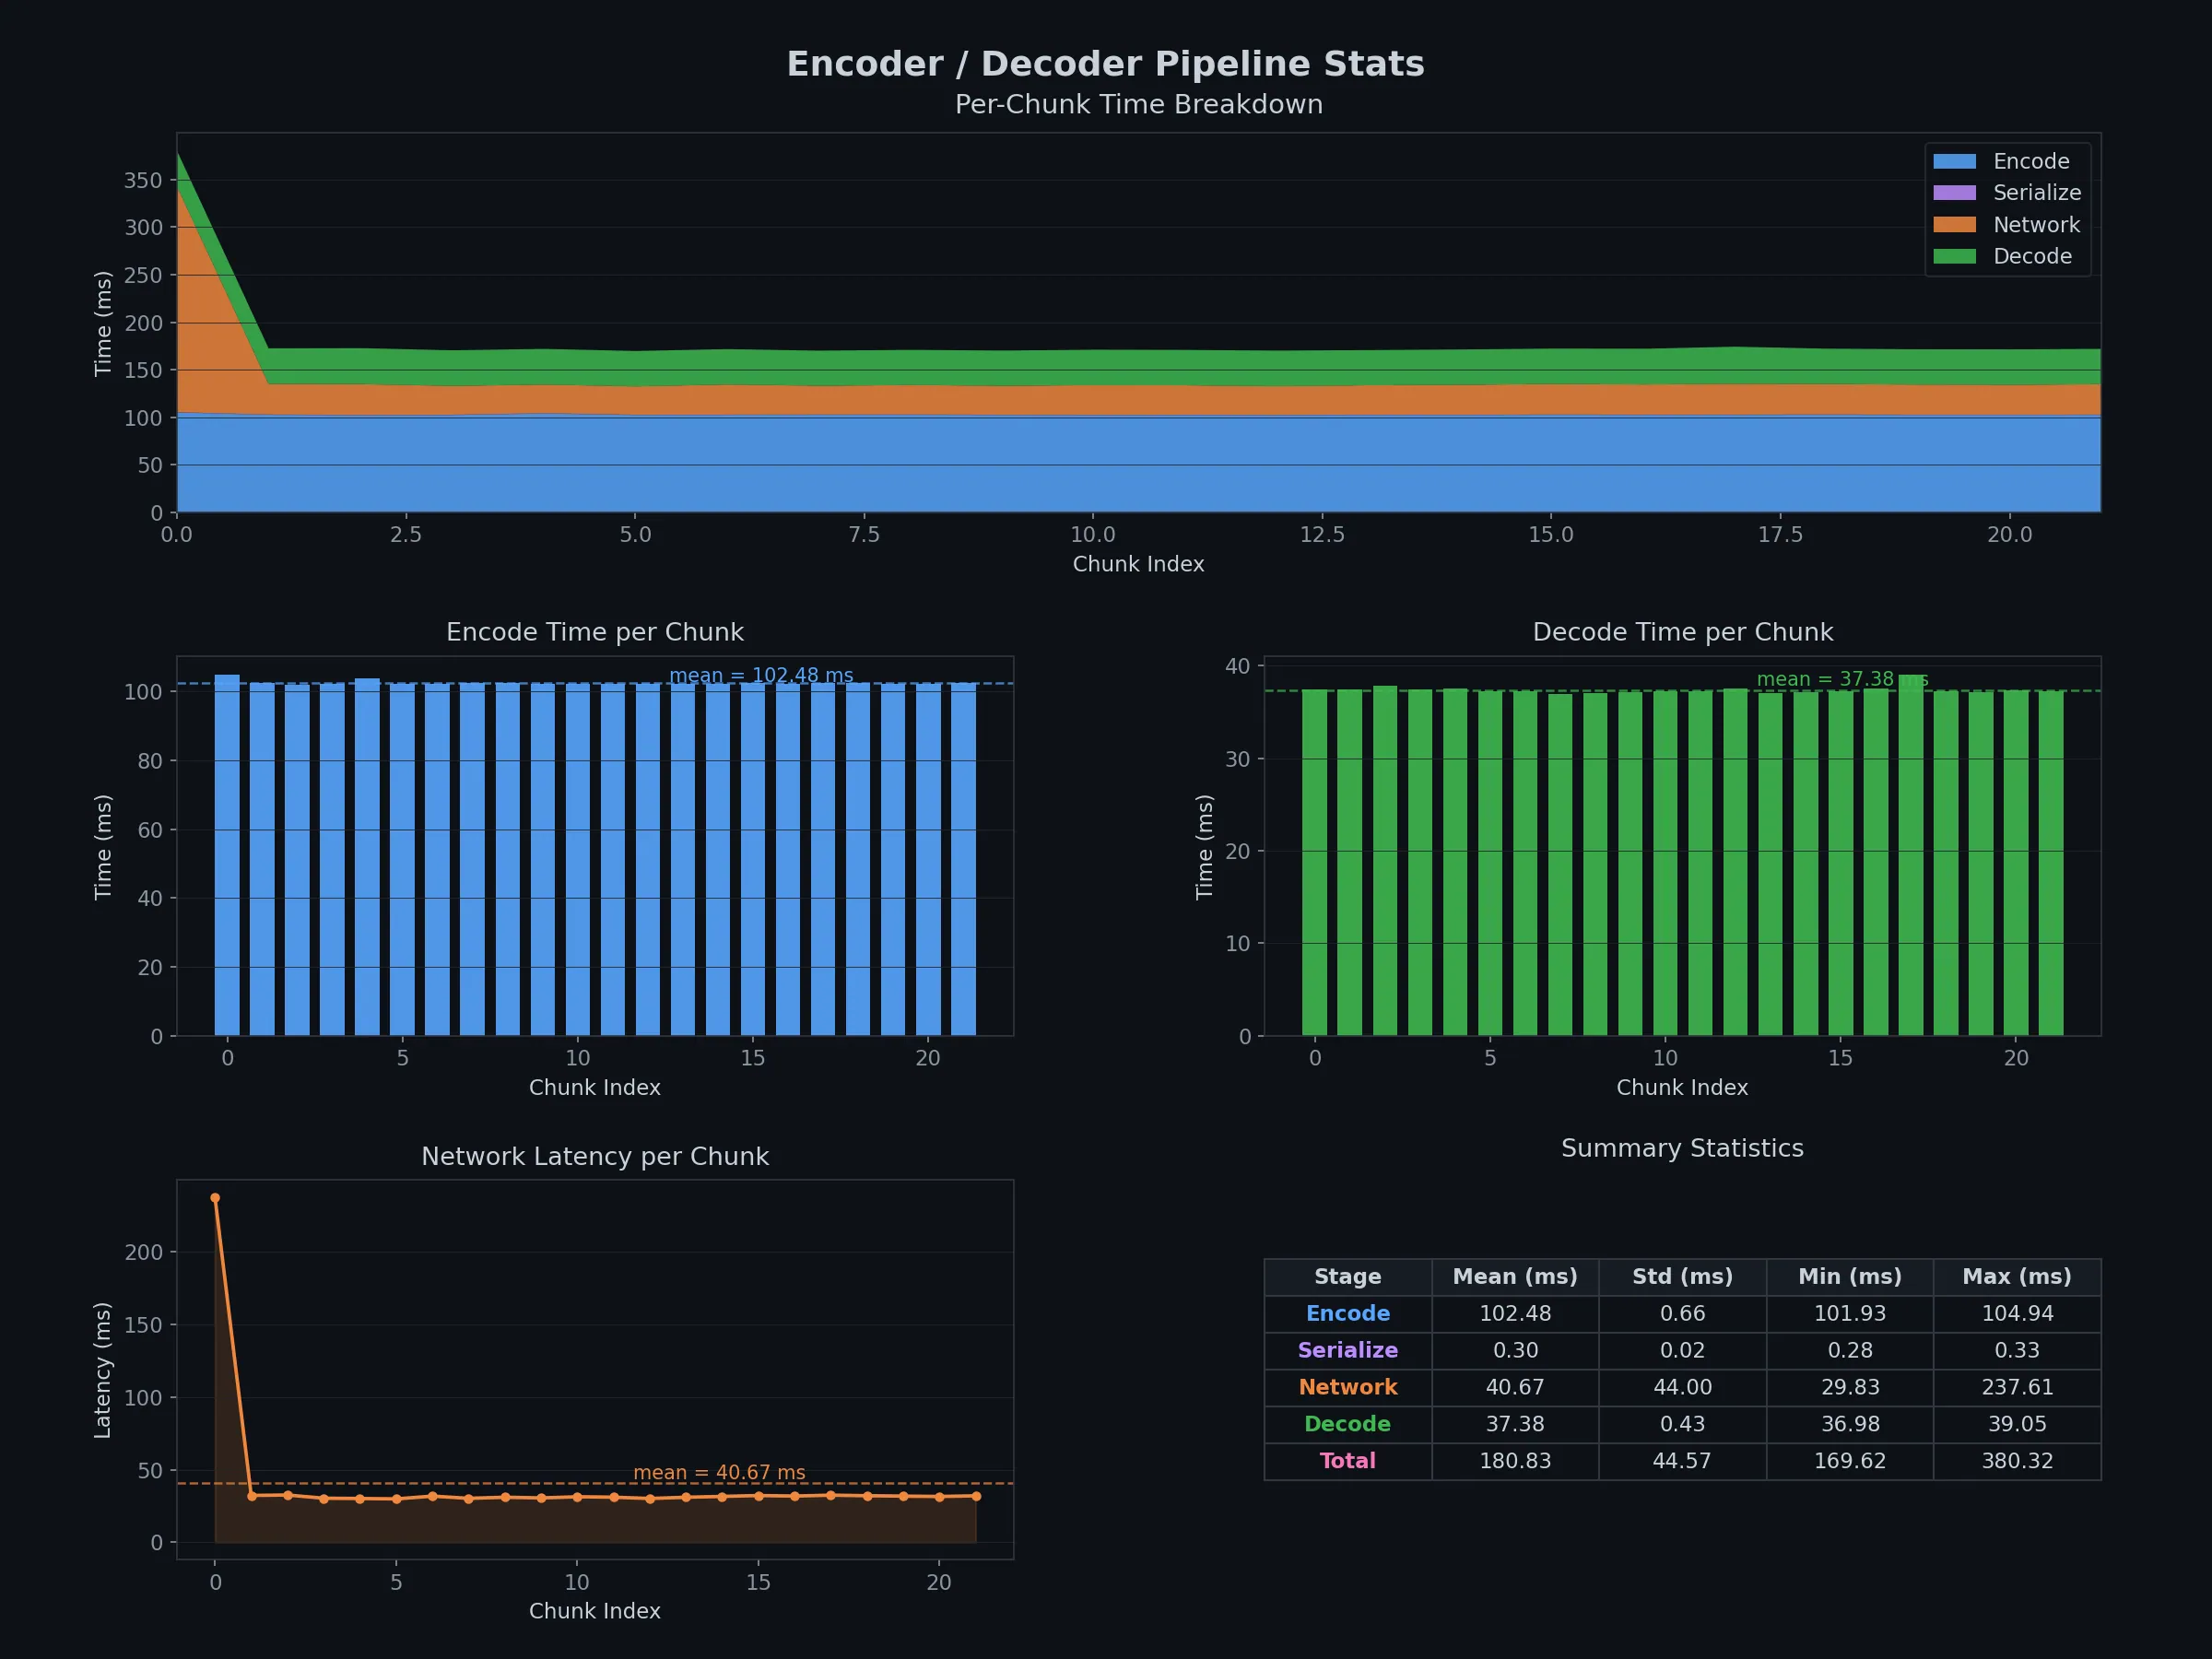
Task: Click the 'Chunk Index' label under the stacked chart
Action: (1138, 564)
